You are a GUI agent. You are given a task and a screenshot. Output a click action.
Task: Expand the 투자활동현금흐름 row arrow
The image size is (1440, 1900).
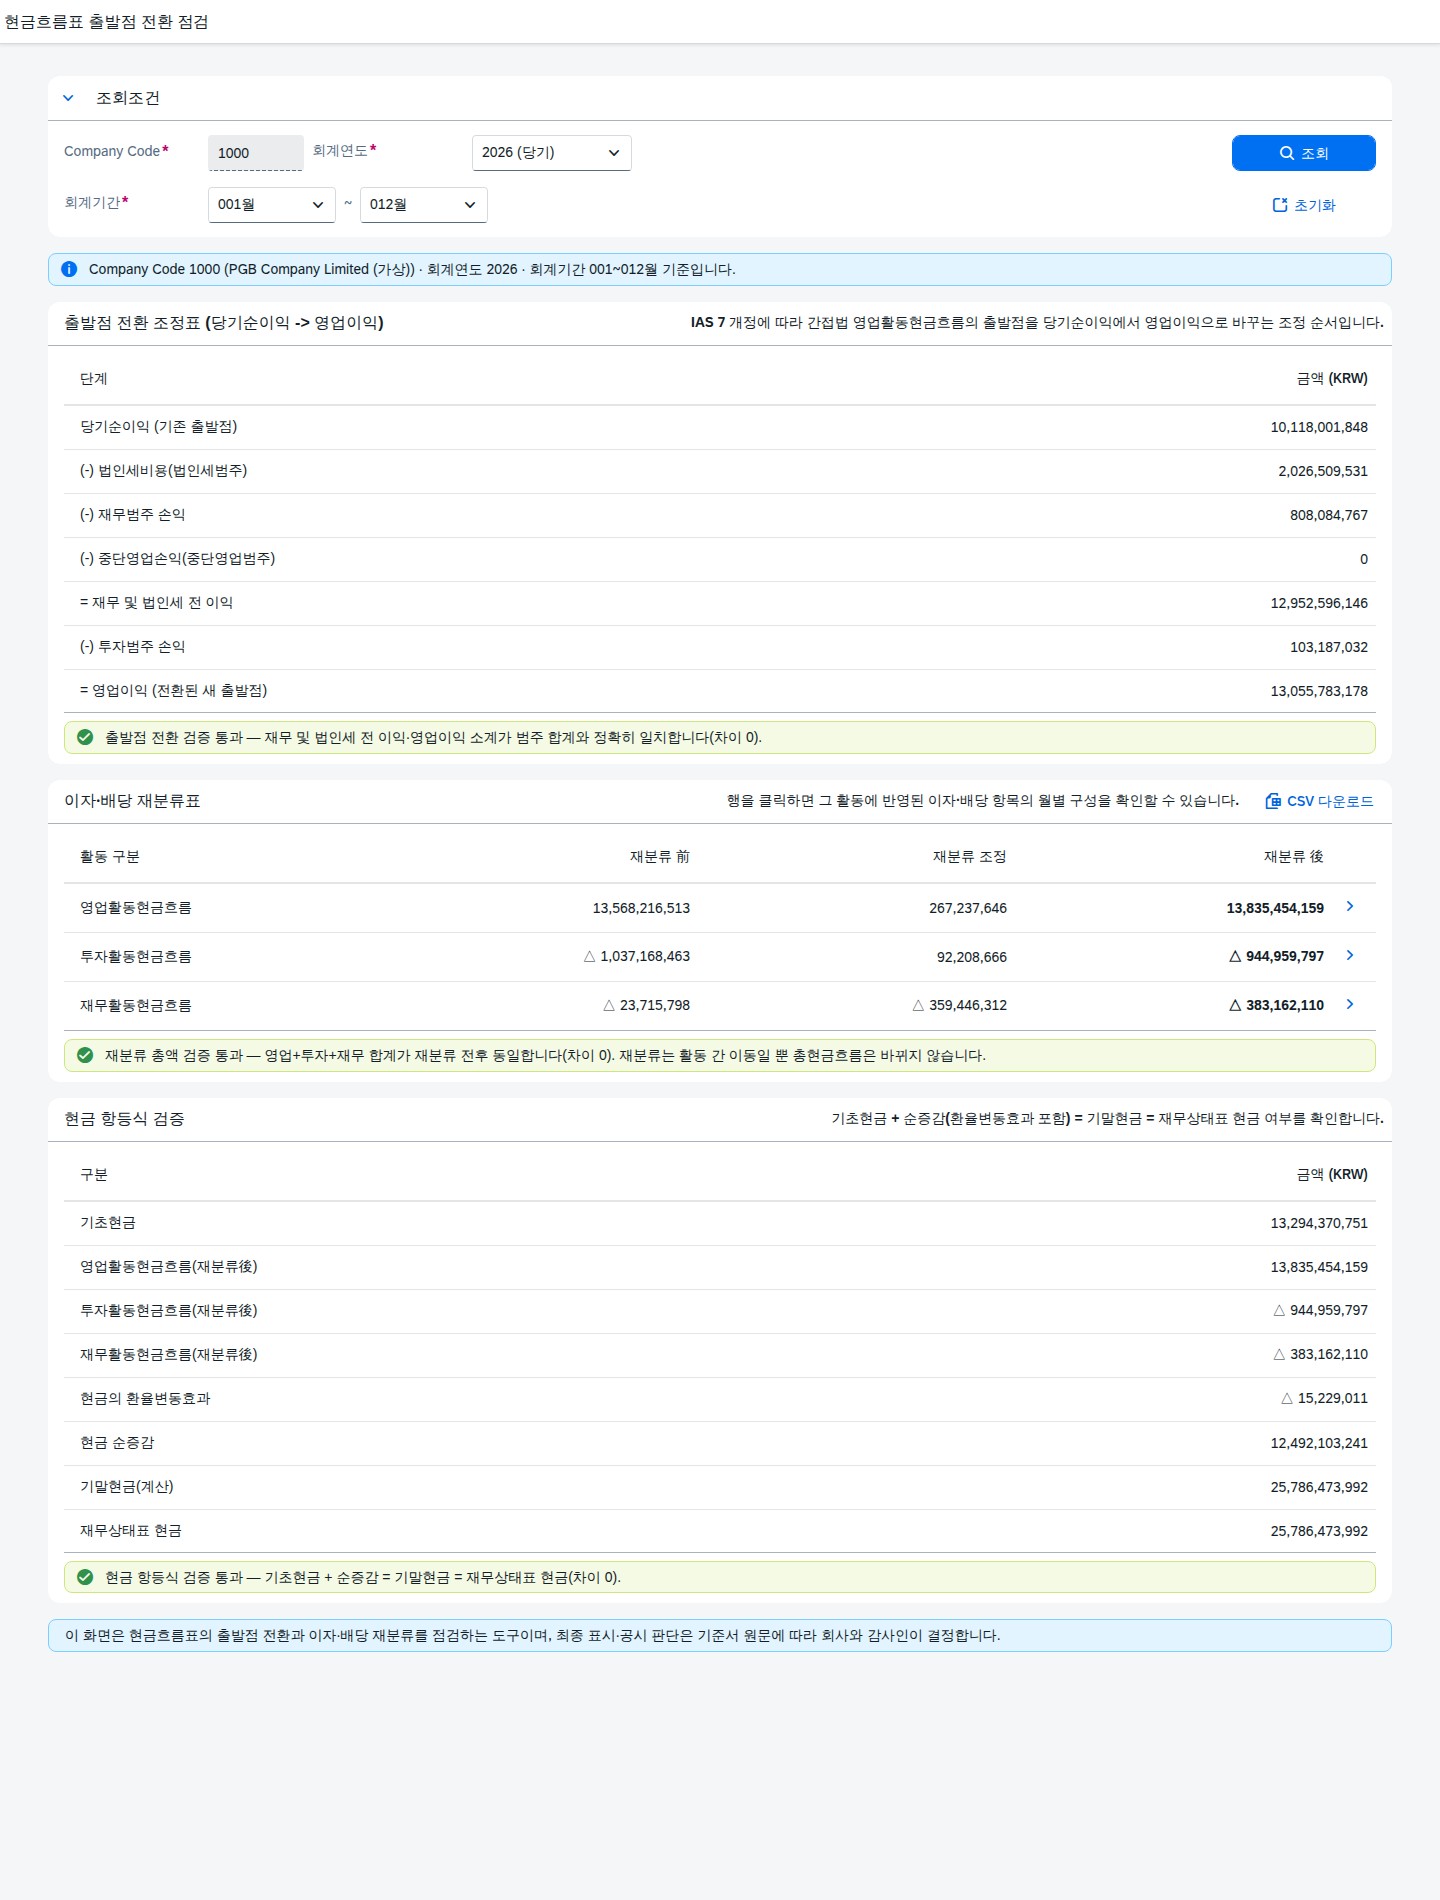pos(1350,955)
